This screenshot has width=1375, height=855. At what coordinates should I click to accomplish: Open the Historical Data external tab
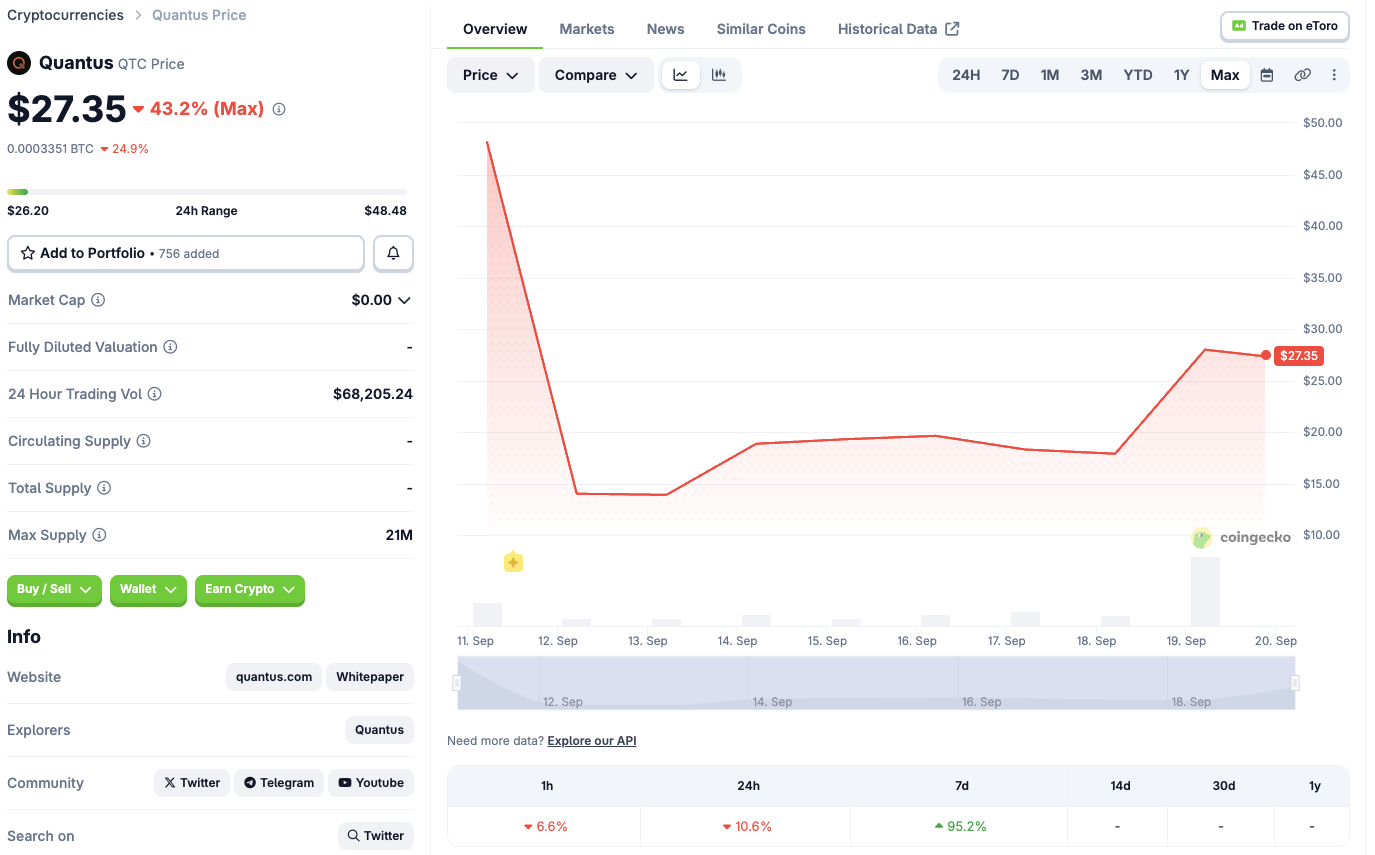[x=898, y=29]
